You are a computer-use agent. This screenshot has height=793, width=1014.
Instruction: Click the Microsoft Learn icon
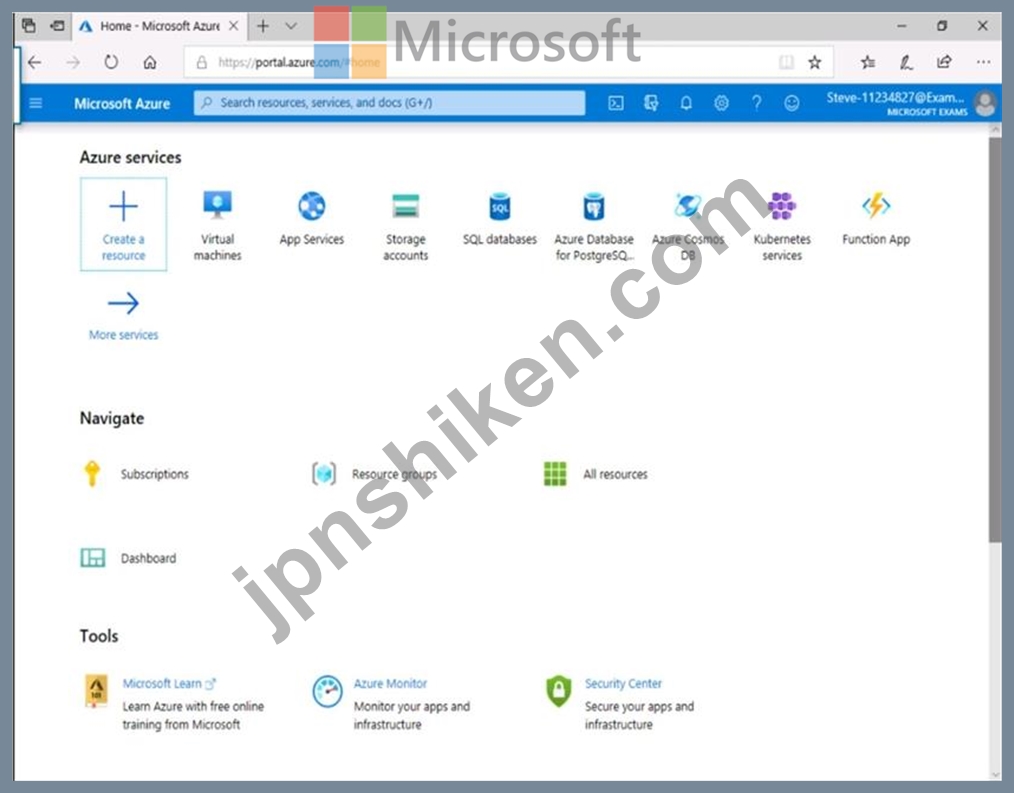96,691
